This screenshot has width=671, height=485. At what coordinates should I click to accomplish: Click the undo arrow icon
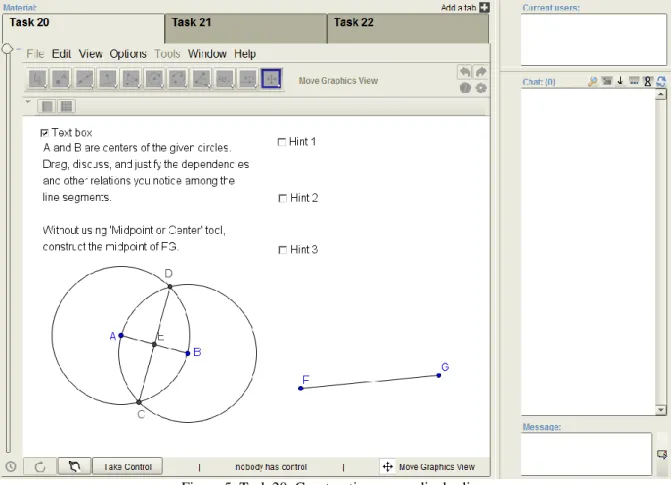coord(465,71)
